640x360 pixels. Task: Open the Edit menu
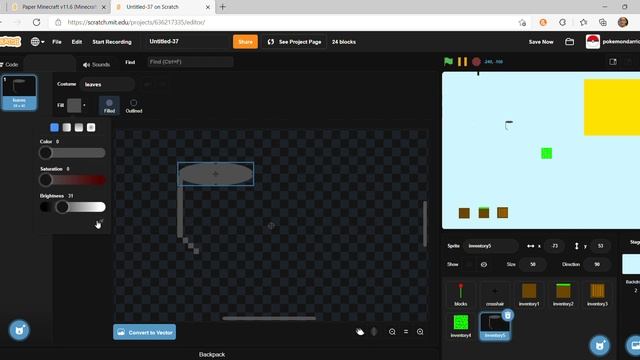[x=77, y=42]
